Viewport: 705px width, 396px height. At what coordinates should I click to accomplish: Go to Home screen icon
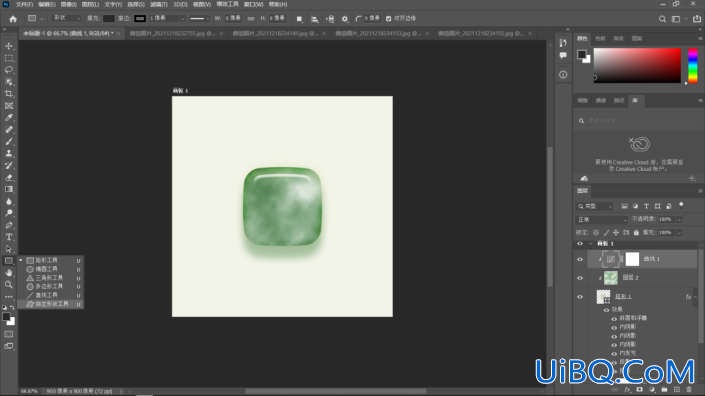pyautogui.click(x=13, y=19)
